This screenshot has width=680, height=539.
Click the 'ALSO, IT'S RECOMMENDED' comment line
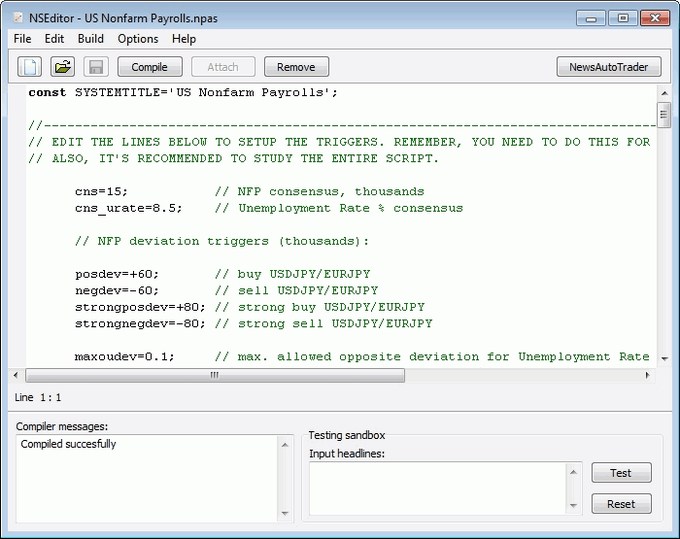pos(234,158)
